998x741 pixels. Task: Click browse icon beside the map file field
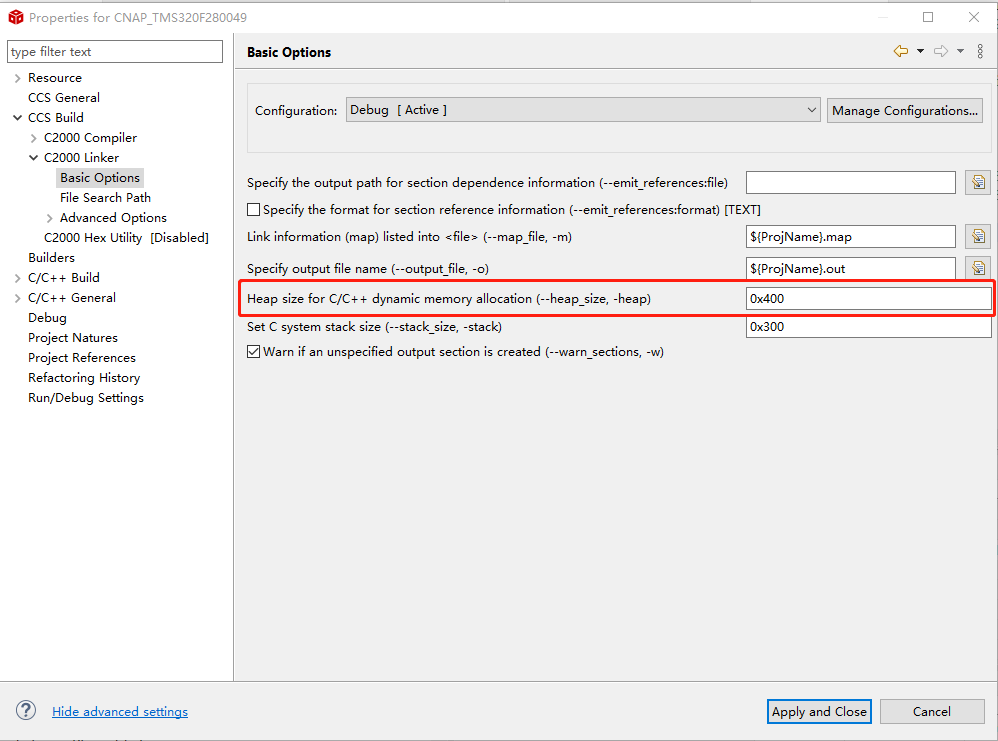point(977,236)
